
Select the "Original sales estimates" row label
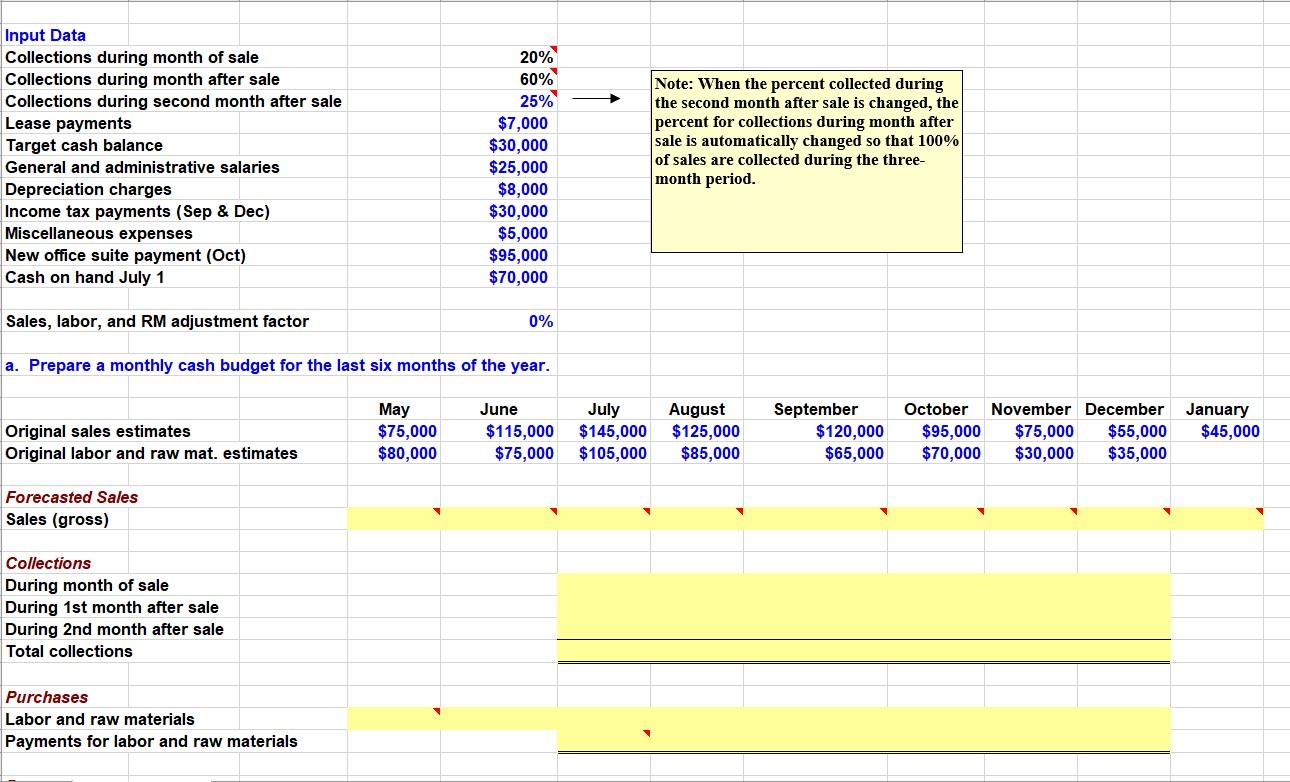[x=98, y=431]
